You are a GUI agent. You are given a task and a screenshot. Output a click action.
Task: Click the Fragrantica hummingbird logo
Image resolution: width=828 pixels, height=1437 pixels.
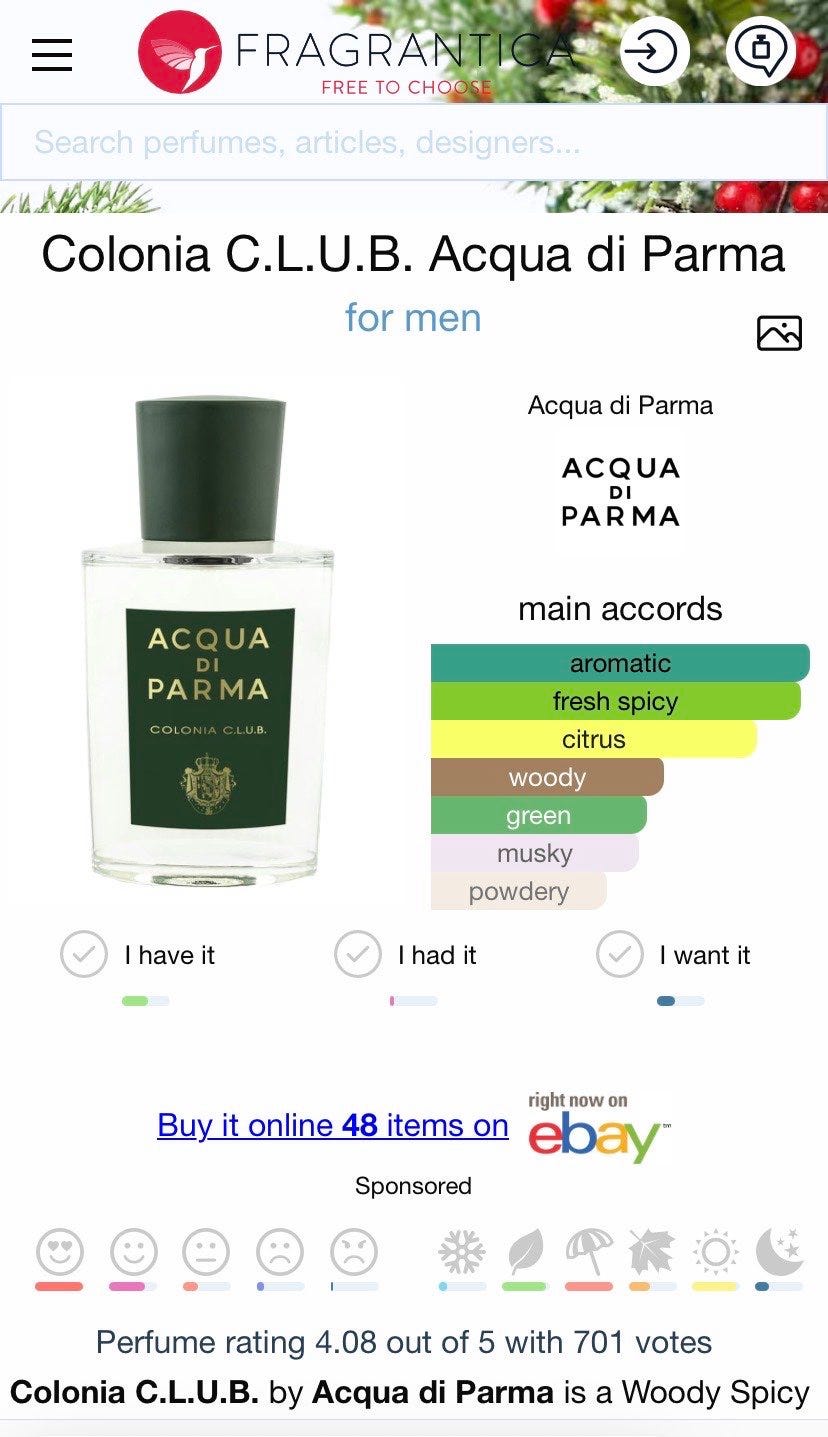(x=180, y=52)
